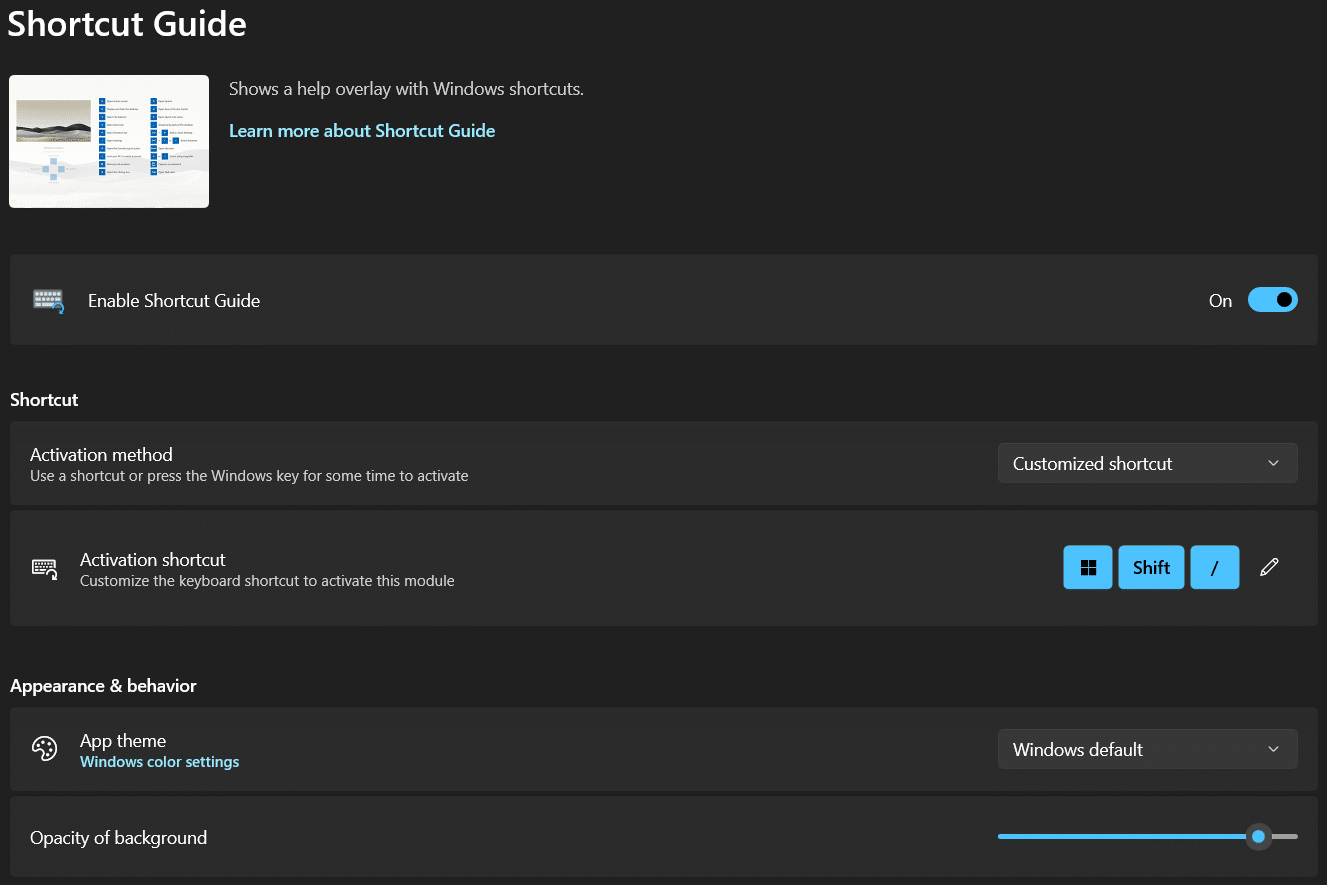This screenshot has width=1327, height=885.
Task: Click the On label beside the toggle
Action: coord(1220,301)
